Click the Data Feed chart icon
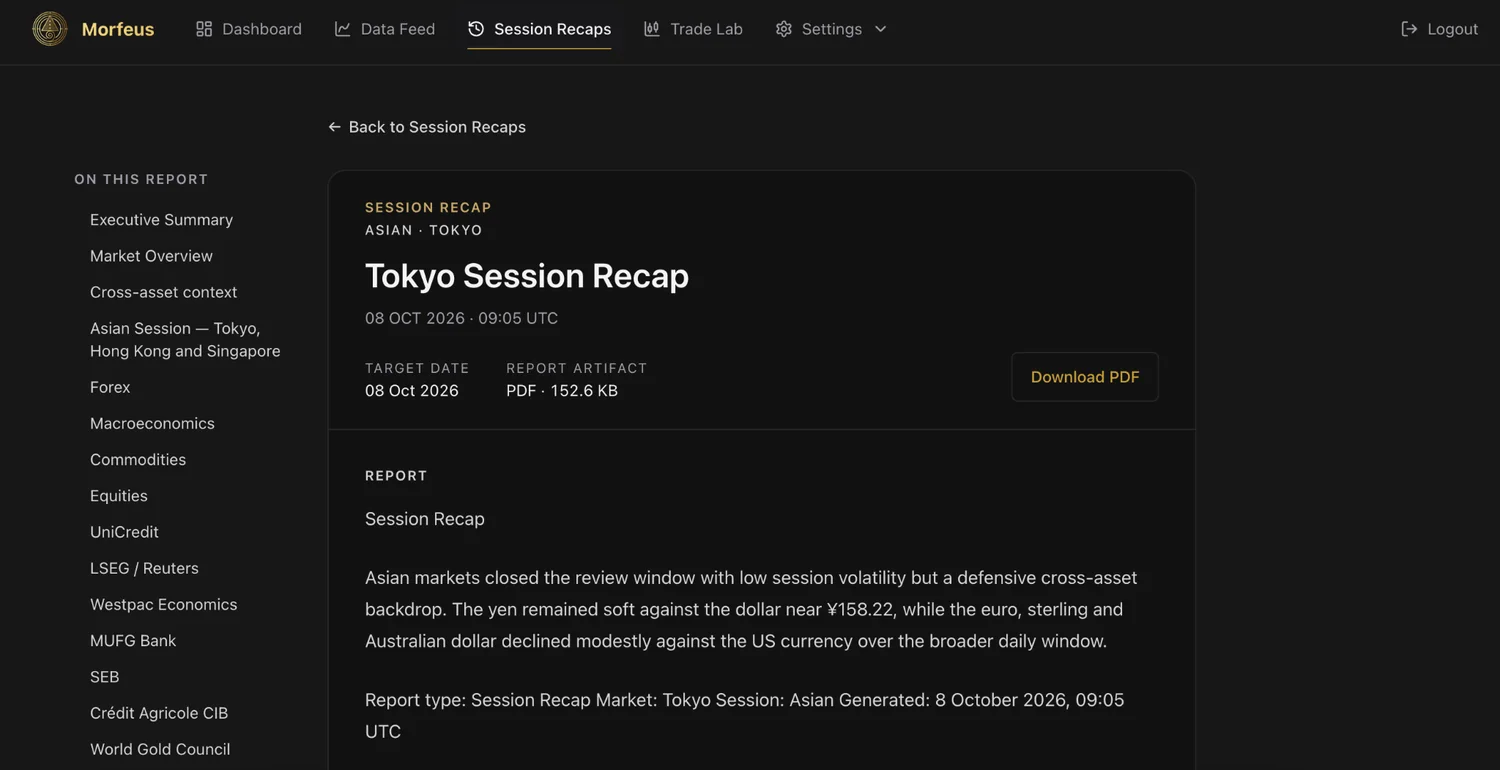 tap(343, 29)
